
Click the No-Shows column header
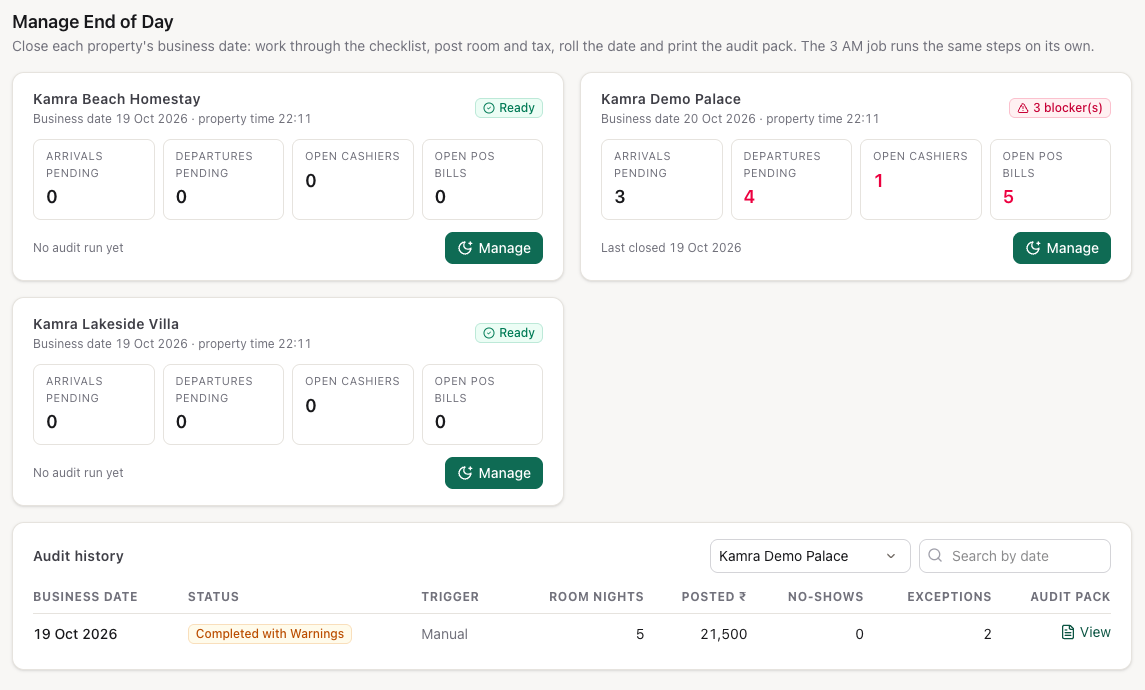pos(826,597)
